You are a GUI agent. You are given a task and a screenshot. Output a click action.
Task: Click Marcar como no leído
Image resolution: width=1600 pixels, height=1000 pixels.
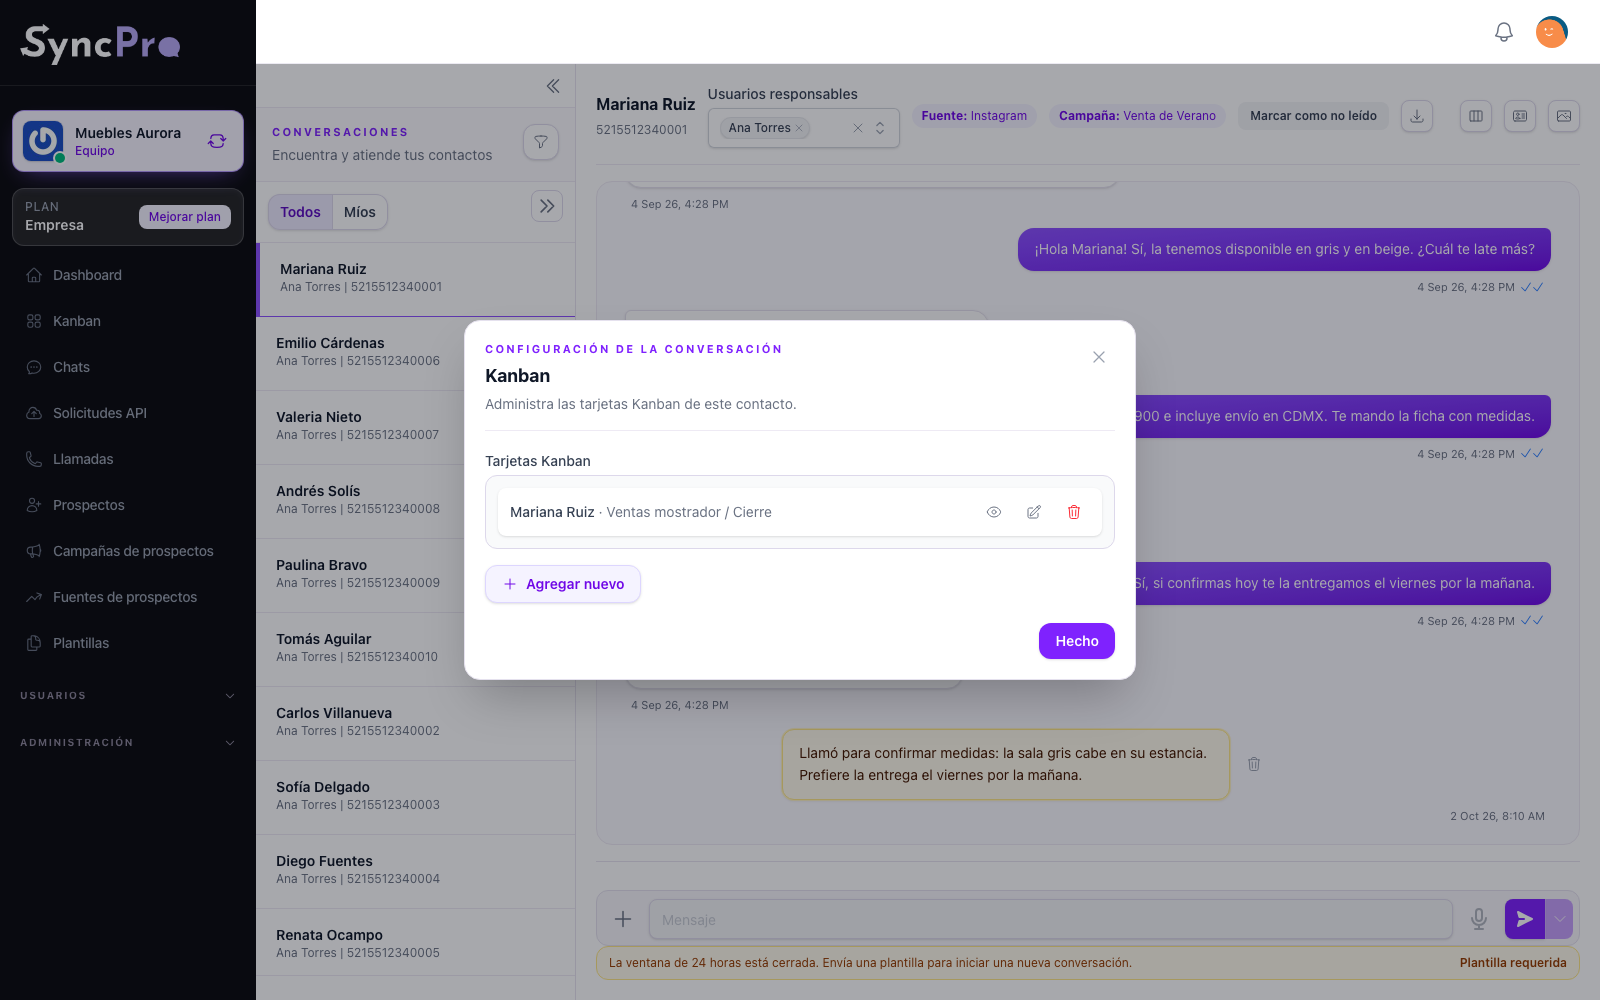(x=1313, y=116)
